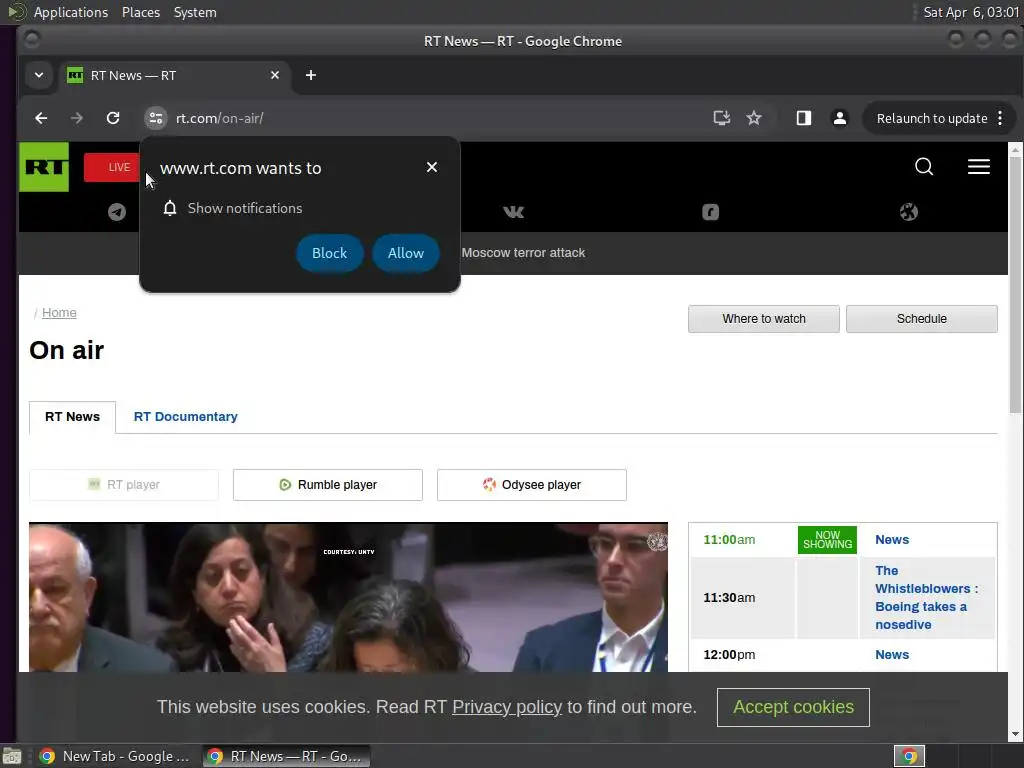The height and width of the screenshot is (768, 1024).
Task: Click the NOW SHOWING badge
Action: click(x=827, y=539)
